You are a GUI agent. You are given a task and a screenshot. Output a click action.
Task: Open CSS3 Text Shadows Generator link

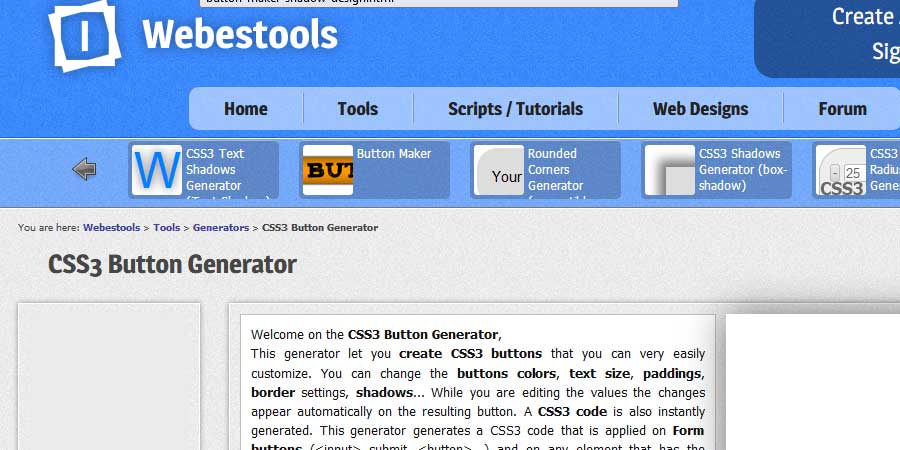coord(228,174)
